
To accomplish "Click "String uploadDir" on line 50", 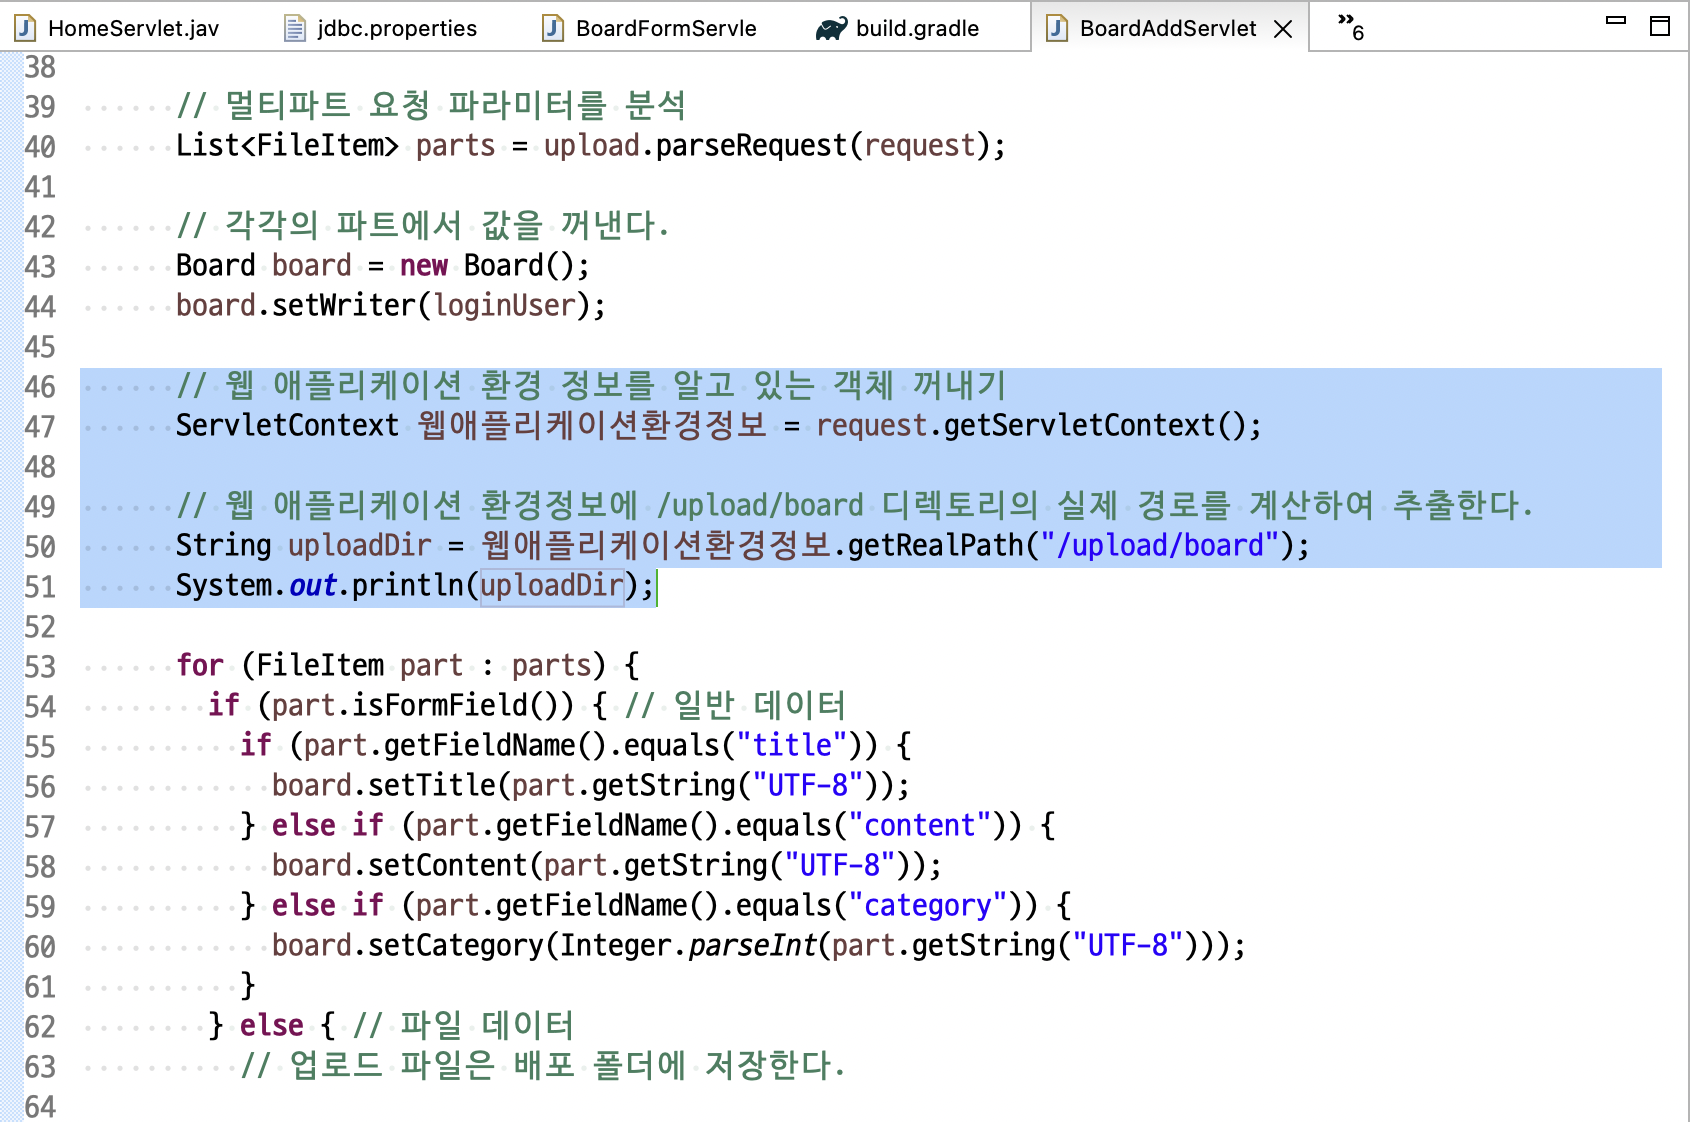I will 303,546.
